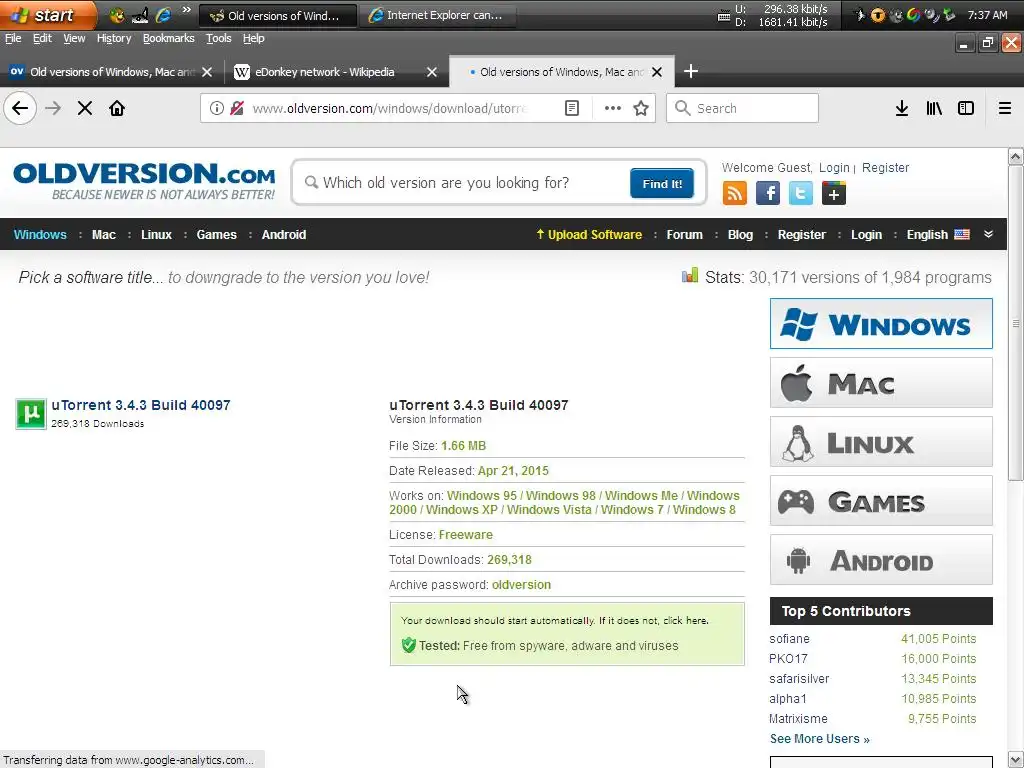This screenshot has width=1024, height=768.
Task: Click the Internet Explorer quick launch icon
Action: tap(163, 15)
